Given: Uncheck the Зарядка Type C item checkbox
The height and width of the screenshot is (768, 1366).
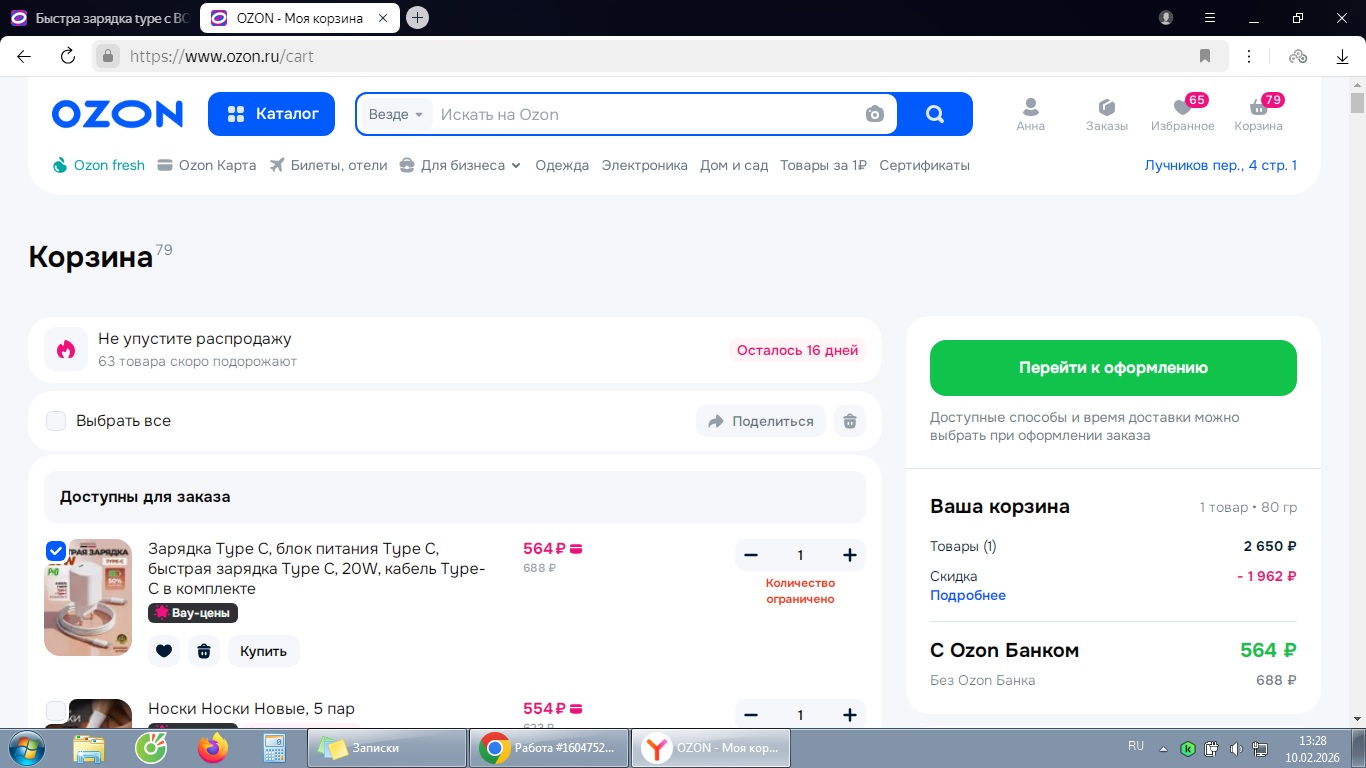Looking at the screenshot, I should click(x=56, y=551).
